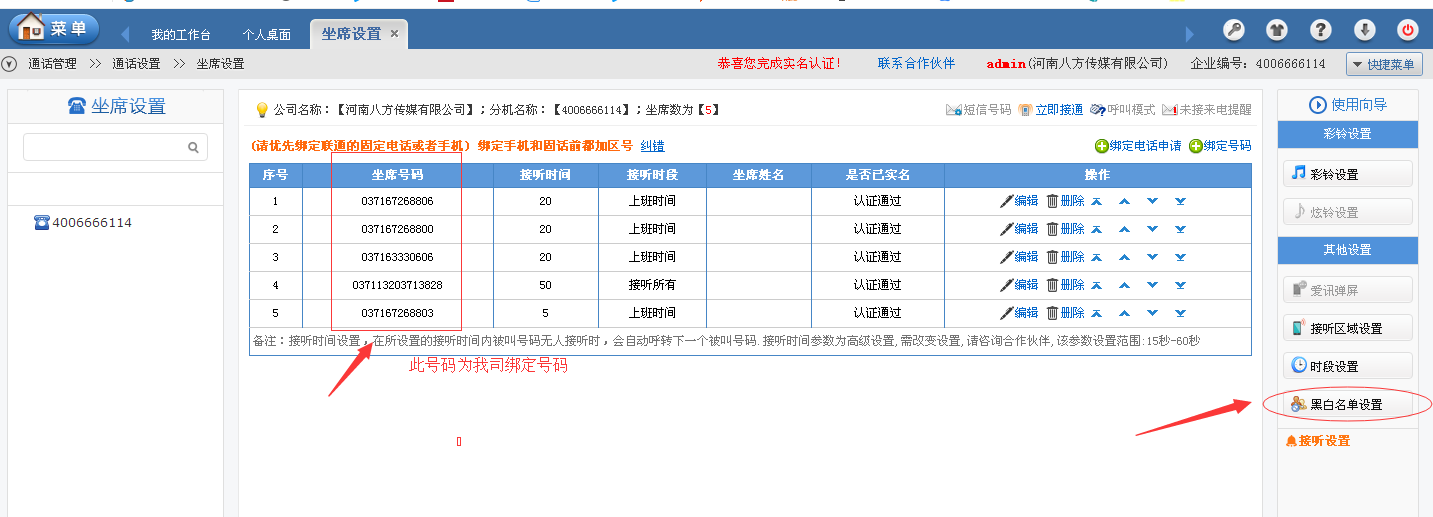The height and width of the screenshot is (517, 1433).
Task: Move row 1 to top
Action: pyautogui.click(x=1096, y=201)
